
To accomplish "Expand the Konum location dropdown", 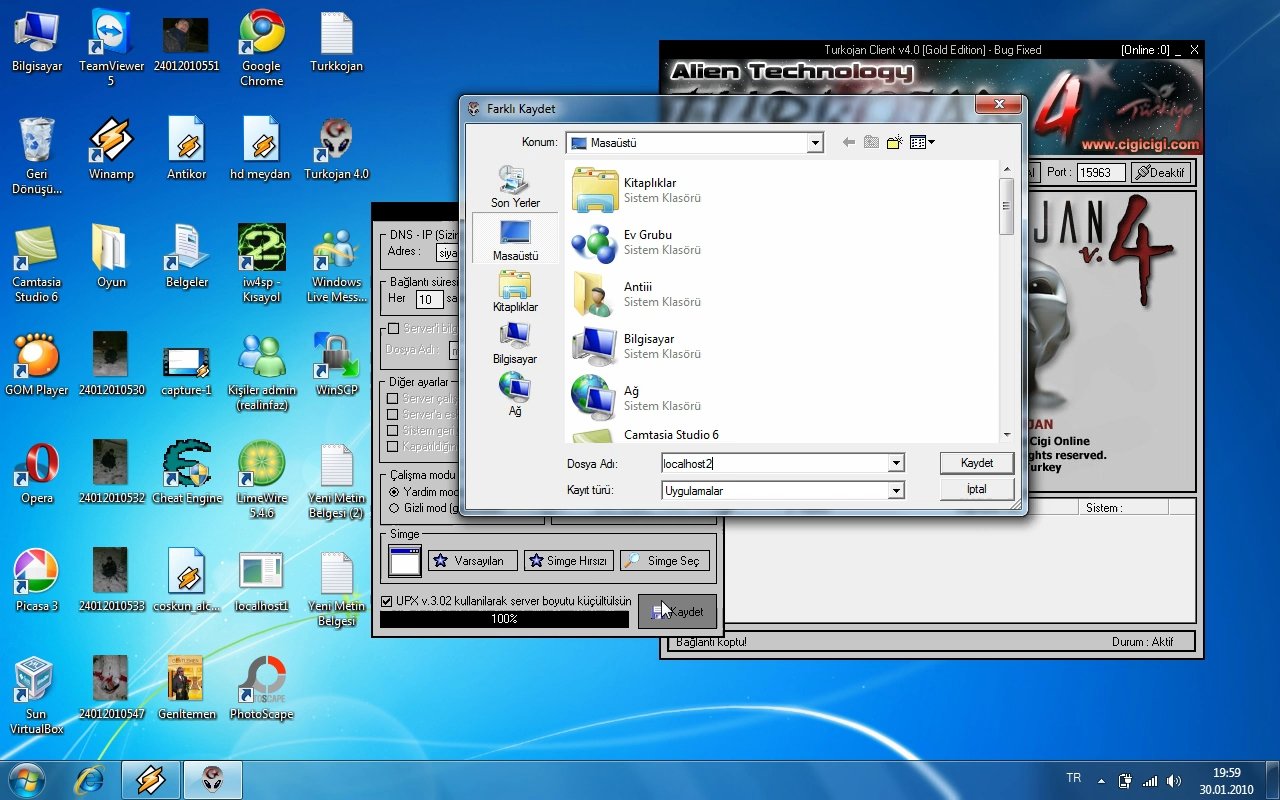I will click(x=815, y=143).
